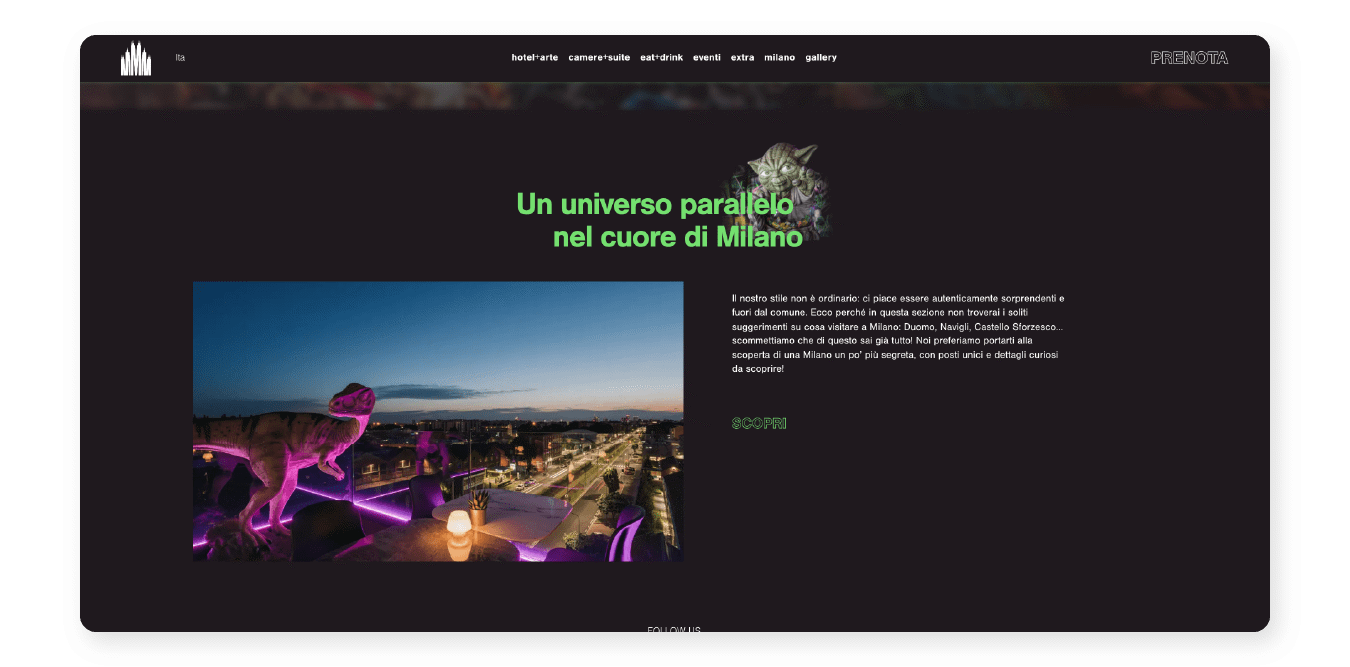Open the eventi page
This screenshot has height=667, width=1350.
pos(706,58)
